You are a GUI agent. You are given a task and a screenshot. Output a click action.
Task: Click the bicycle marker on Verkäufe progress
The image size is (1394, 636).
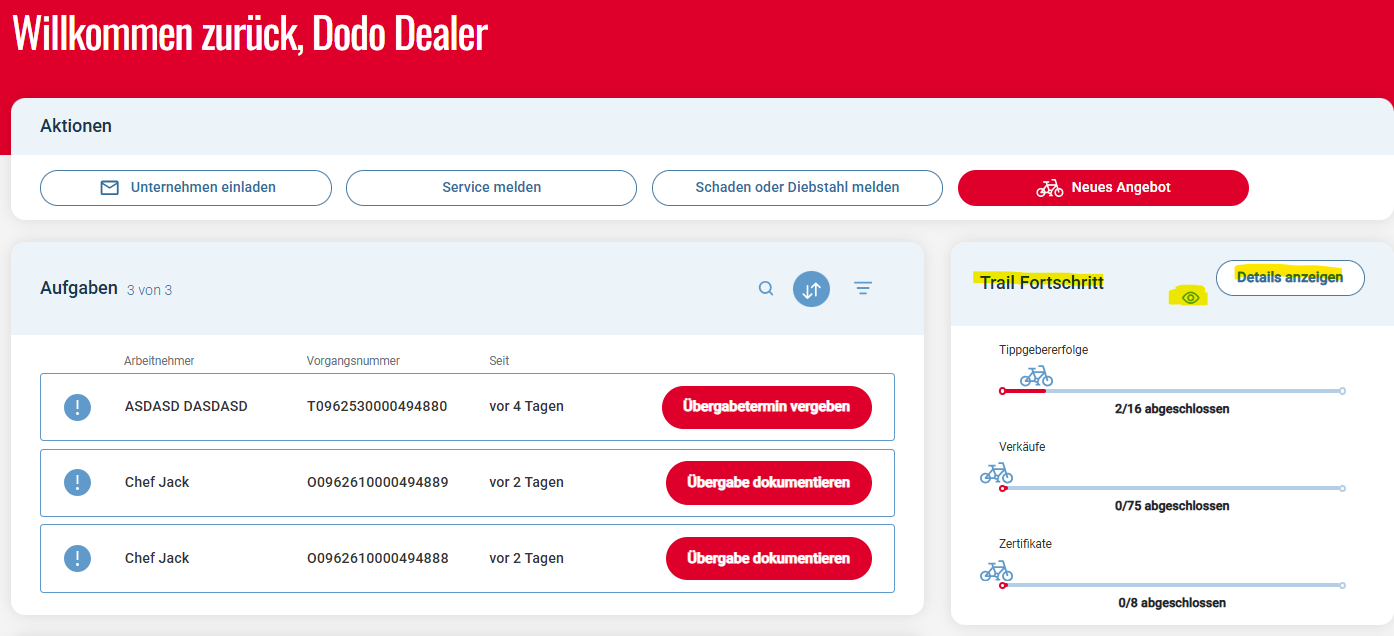[x=996, y=473]
